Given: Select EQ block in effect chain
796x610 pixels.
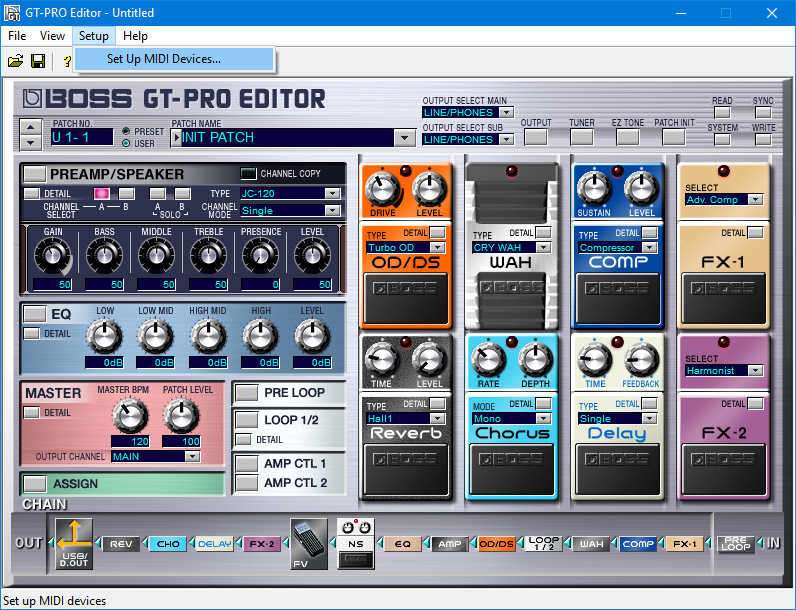Looking at the screenshot, I should click(x=403, y=544).
